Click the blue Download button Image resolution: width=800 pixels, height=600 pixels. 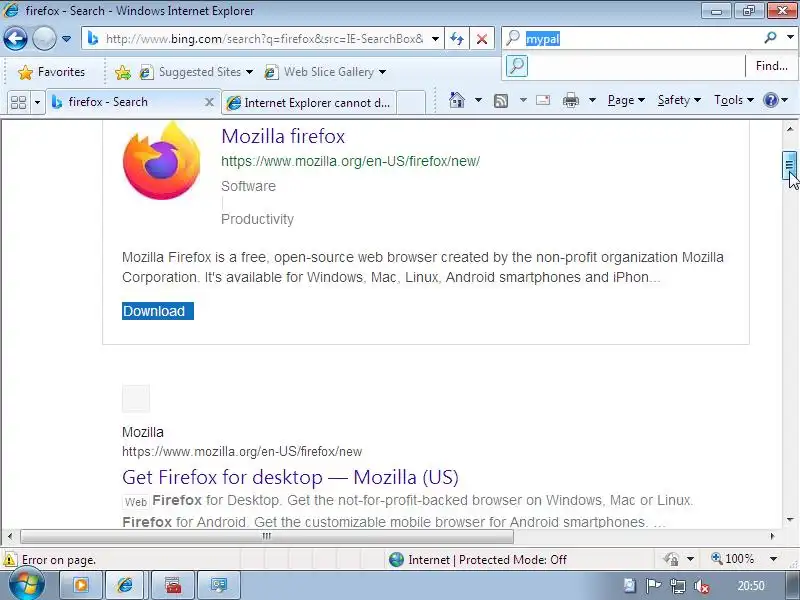click(158, 311)
